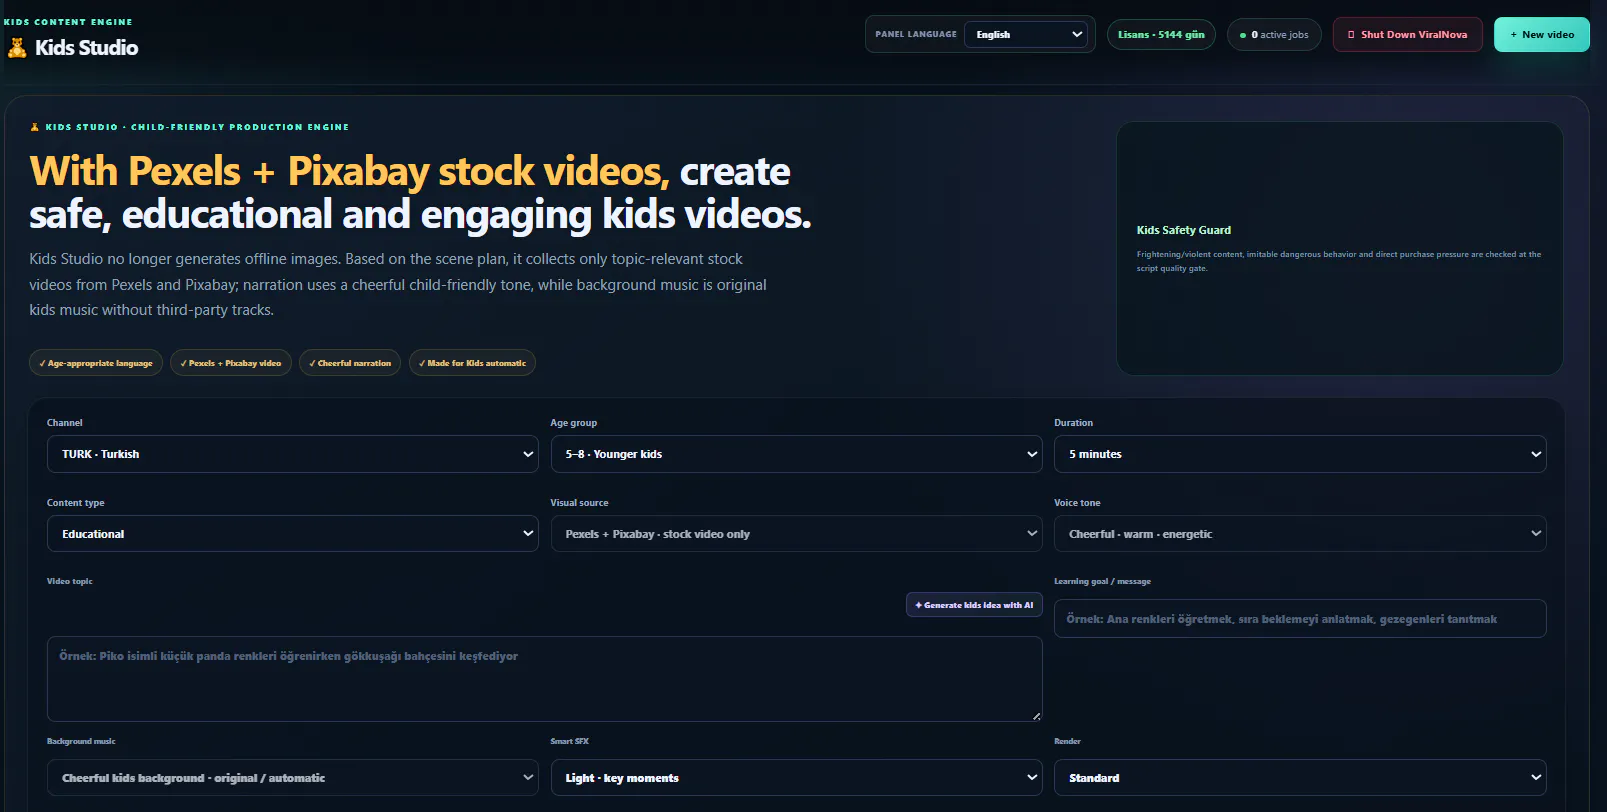Image resolution: width=1607 pixels, height=812 pixels.
Task: Click the small icon in Kids Studio production engine label
Action: pyautogui.click(x=34, y=127)
